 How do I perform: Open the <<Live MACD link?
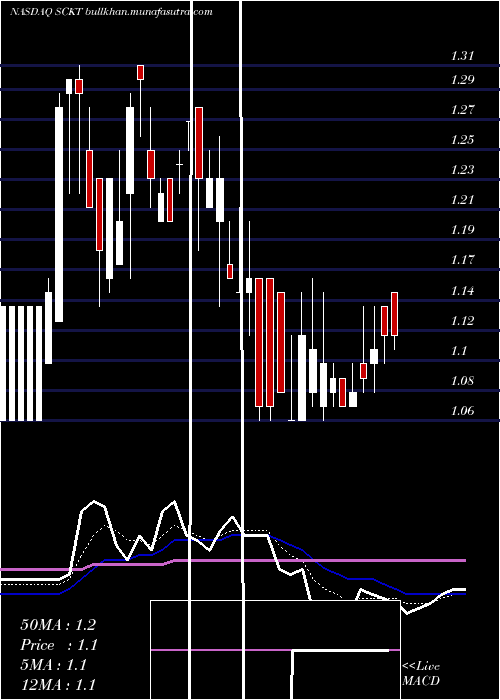pos(421,674)
